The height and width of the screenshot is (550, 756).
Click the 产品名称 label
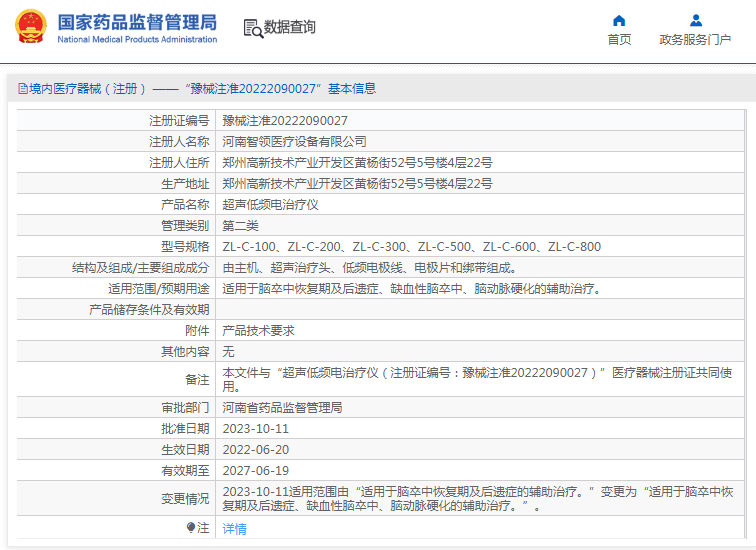[x=185, y=205]
